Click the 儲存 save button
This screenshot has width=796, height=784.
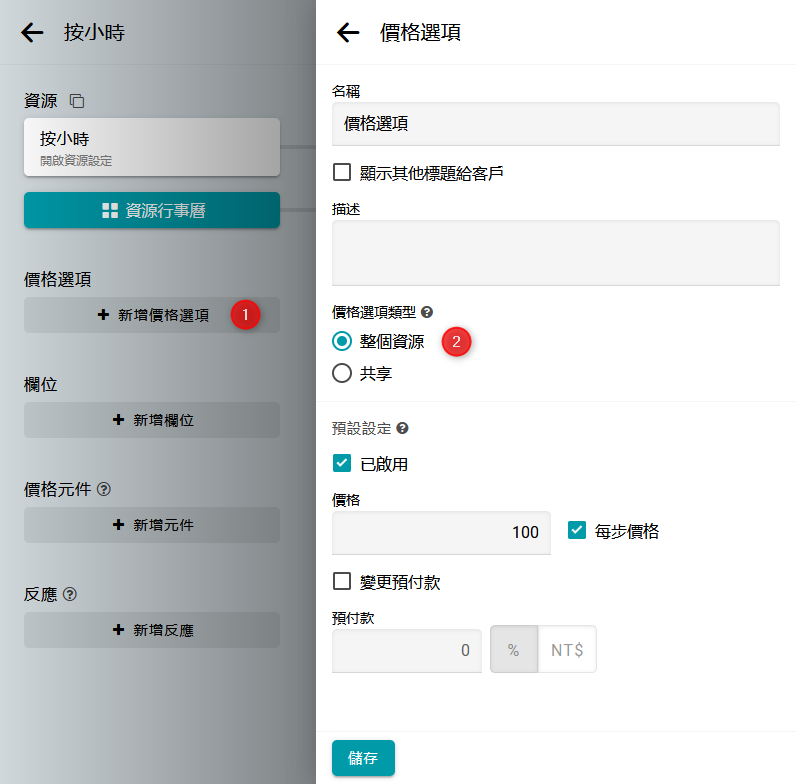[363, 758]
